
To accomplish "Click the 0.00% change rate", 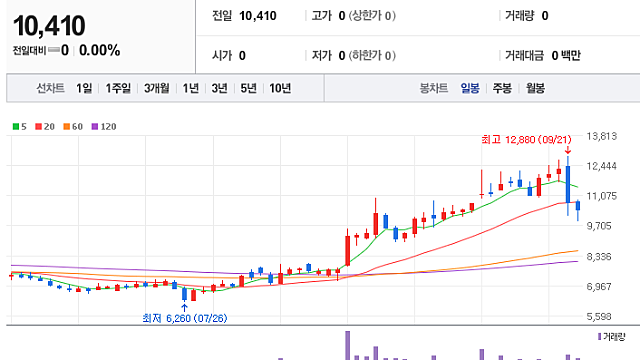I will point(100,51).
